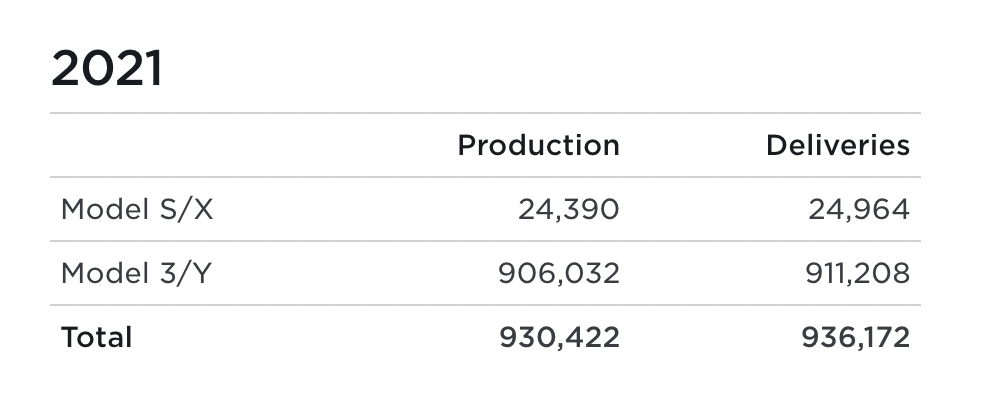This screenshot has height=408, width=996.
Task: Select total deliveries value 936,172
Action: point(855,337)
